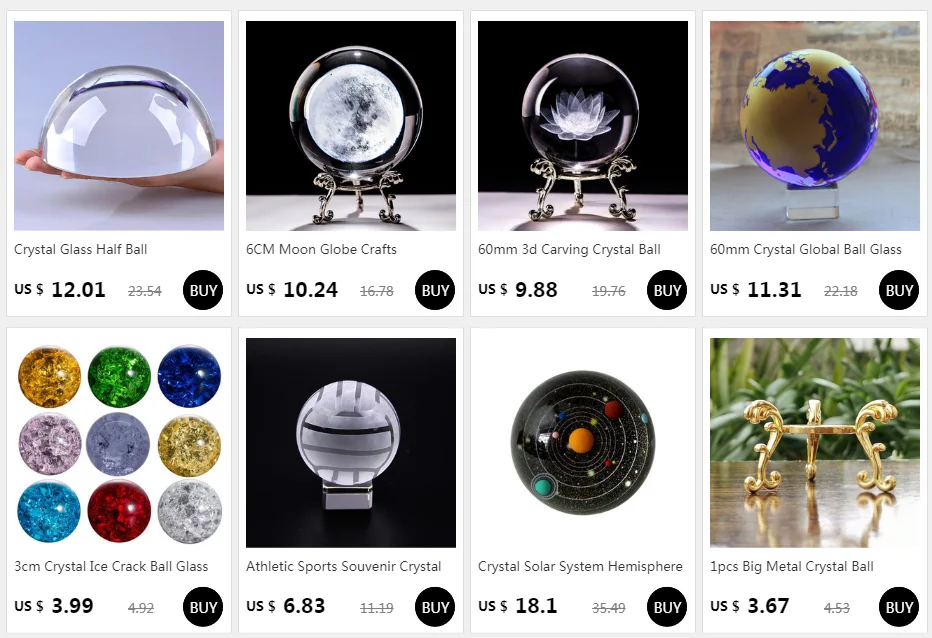
Task: Open the 6CM Moon Globe Crafts title link
Action: tap(322, 250)
